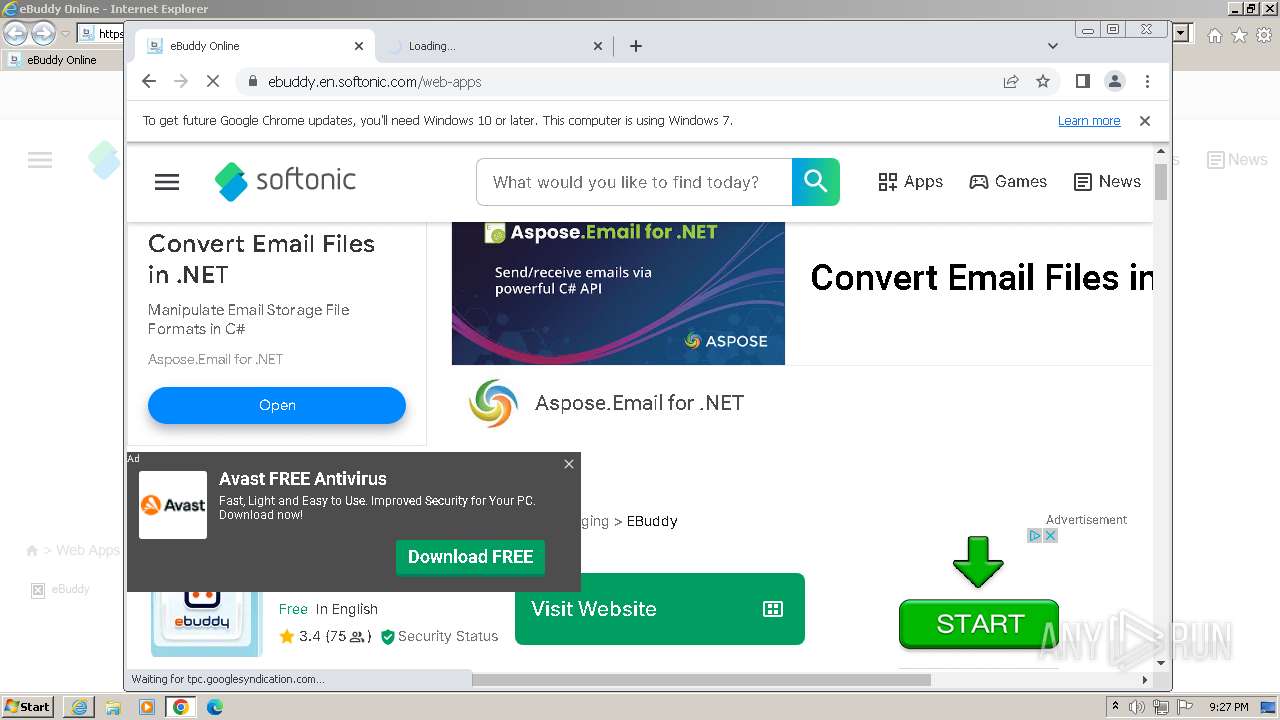Click the blue Open ad button
The image size is (1280, 720).
click(277, 405)
